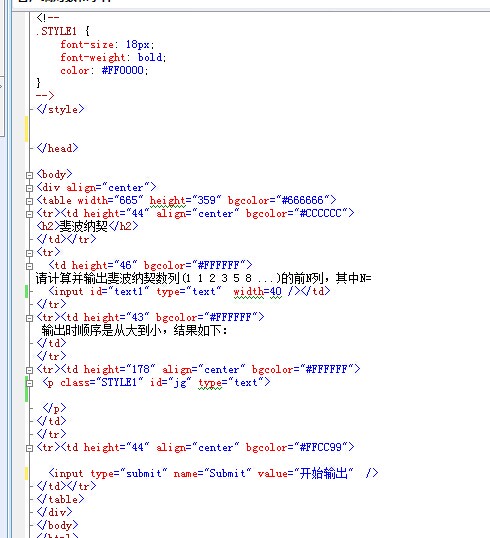Screen dimensions: 490x538
Task: Click the input id="text1" line
Action: (x=189, y=291)
